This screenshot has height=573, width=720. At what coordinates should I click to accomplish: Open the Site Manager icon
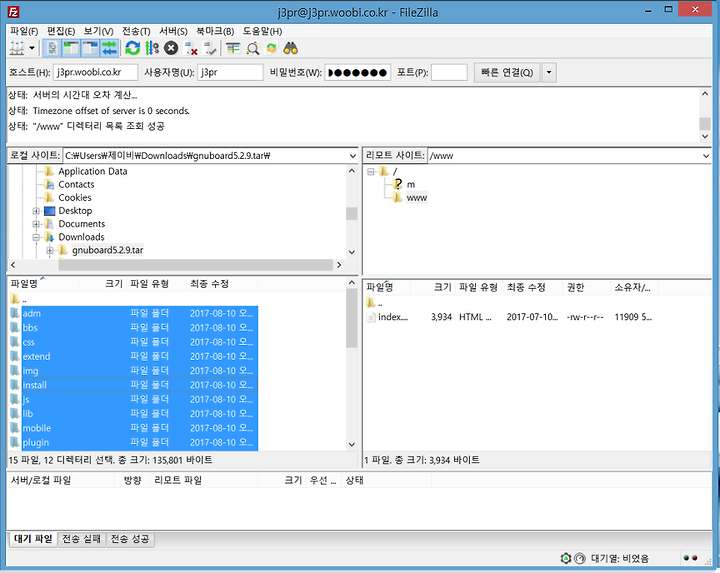click(x=17, y=48)
